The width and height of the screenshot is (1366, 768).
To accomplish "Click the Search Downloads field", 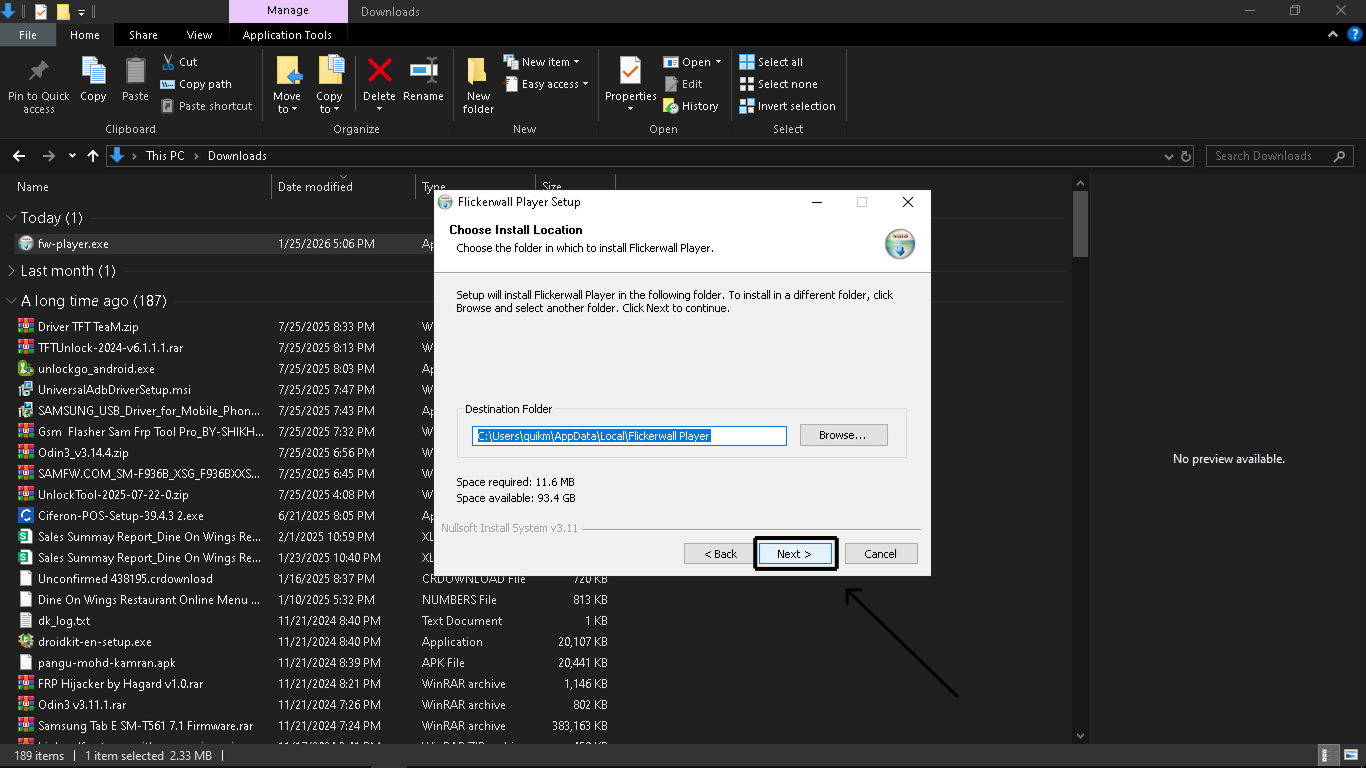I will click(1280, 156).
